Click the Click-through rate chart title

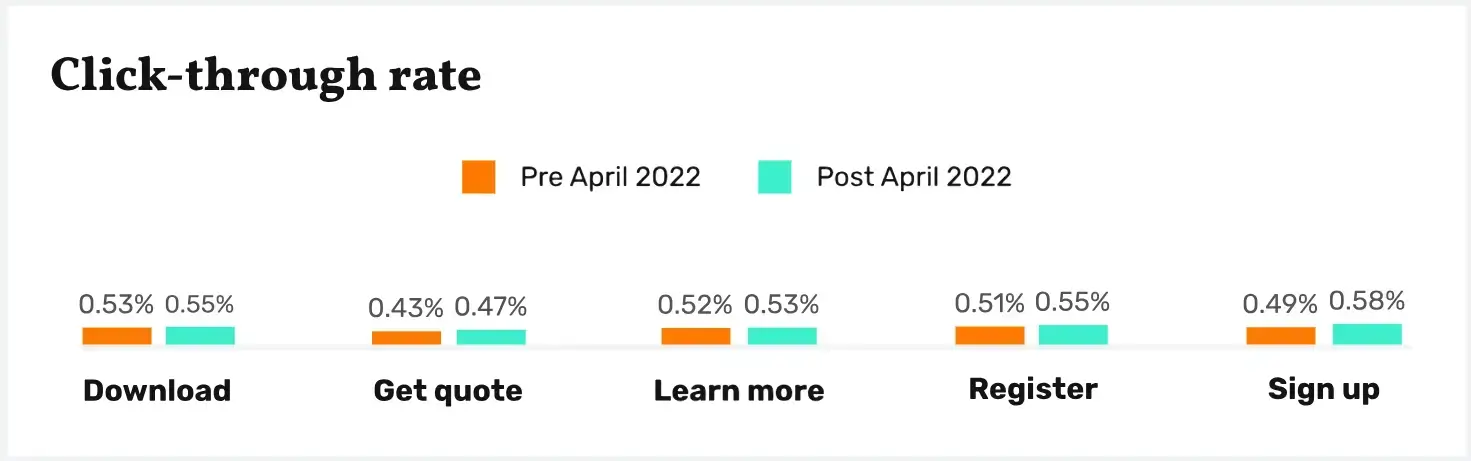point(266,76)
